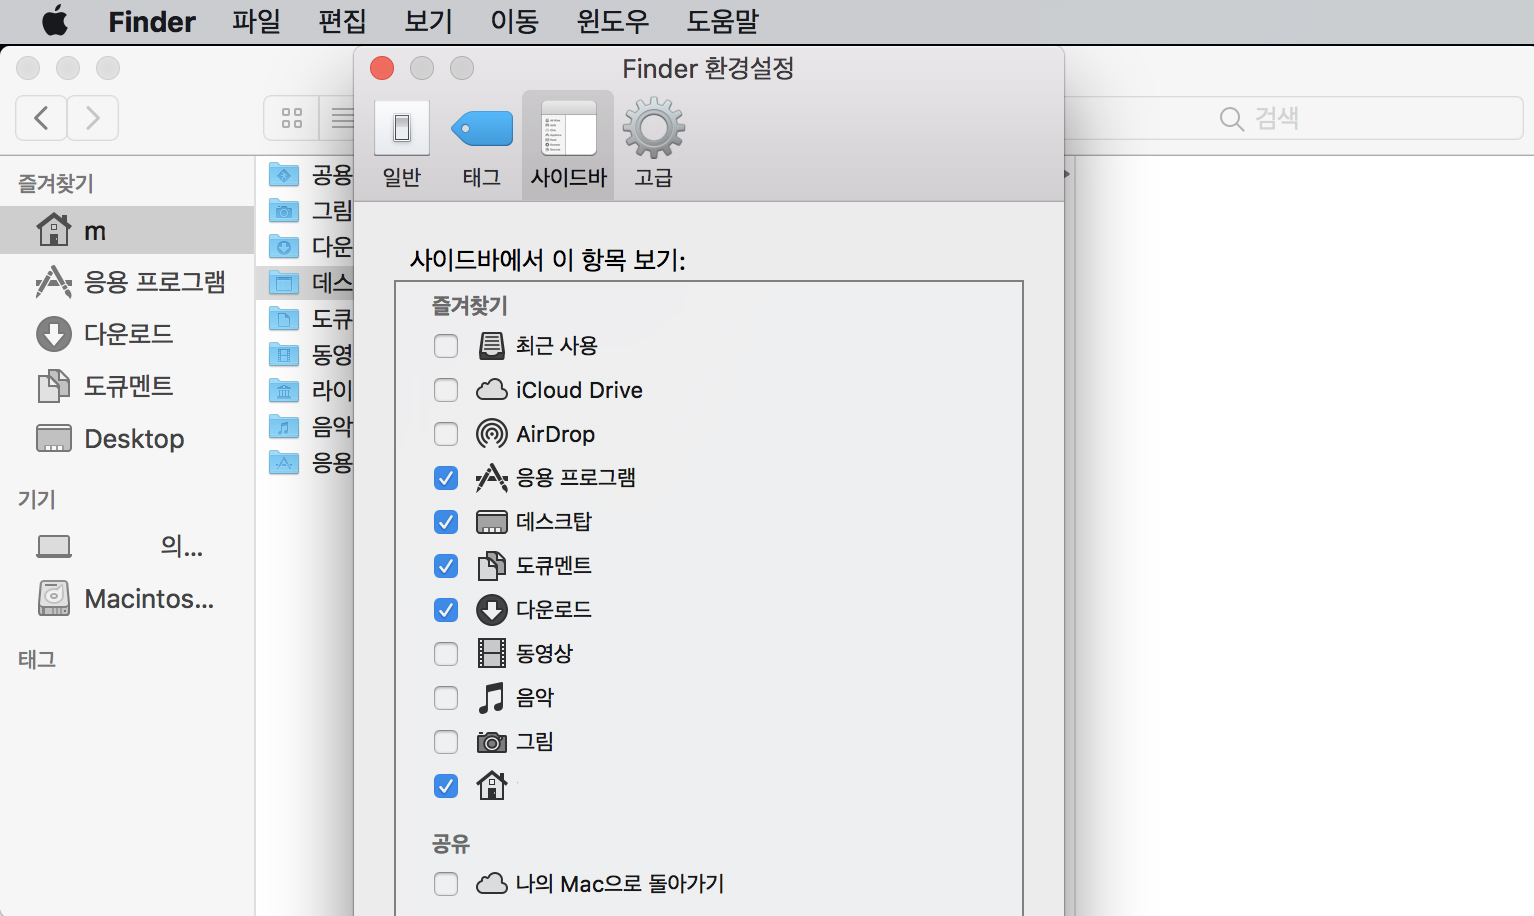This screenshot has width=1534, height=916.
Task: Open 다운로드 in the Finder sidebar
Action: click(128, 334)
